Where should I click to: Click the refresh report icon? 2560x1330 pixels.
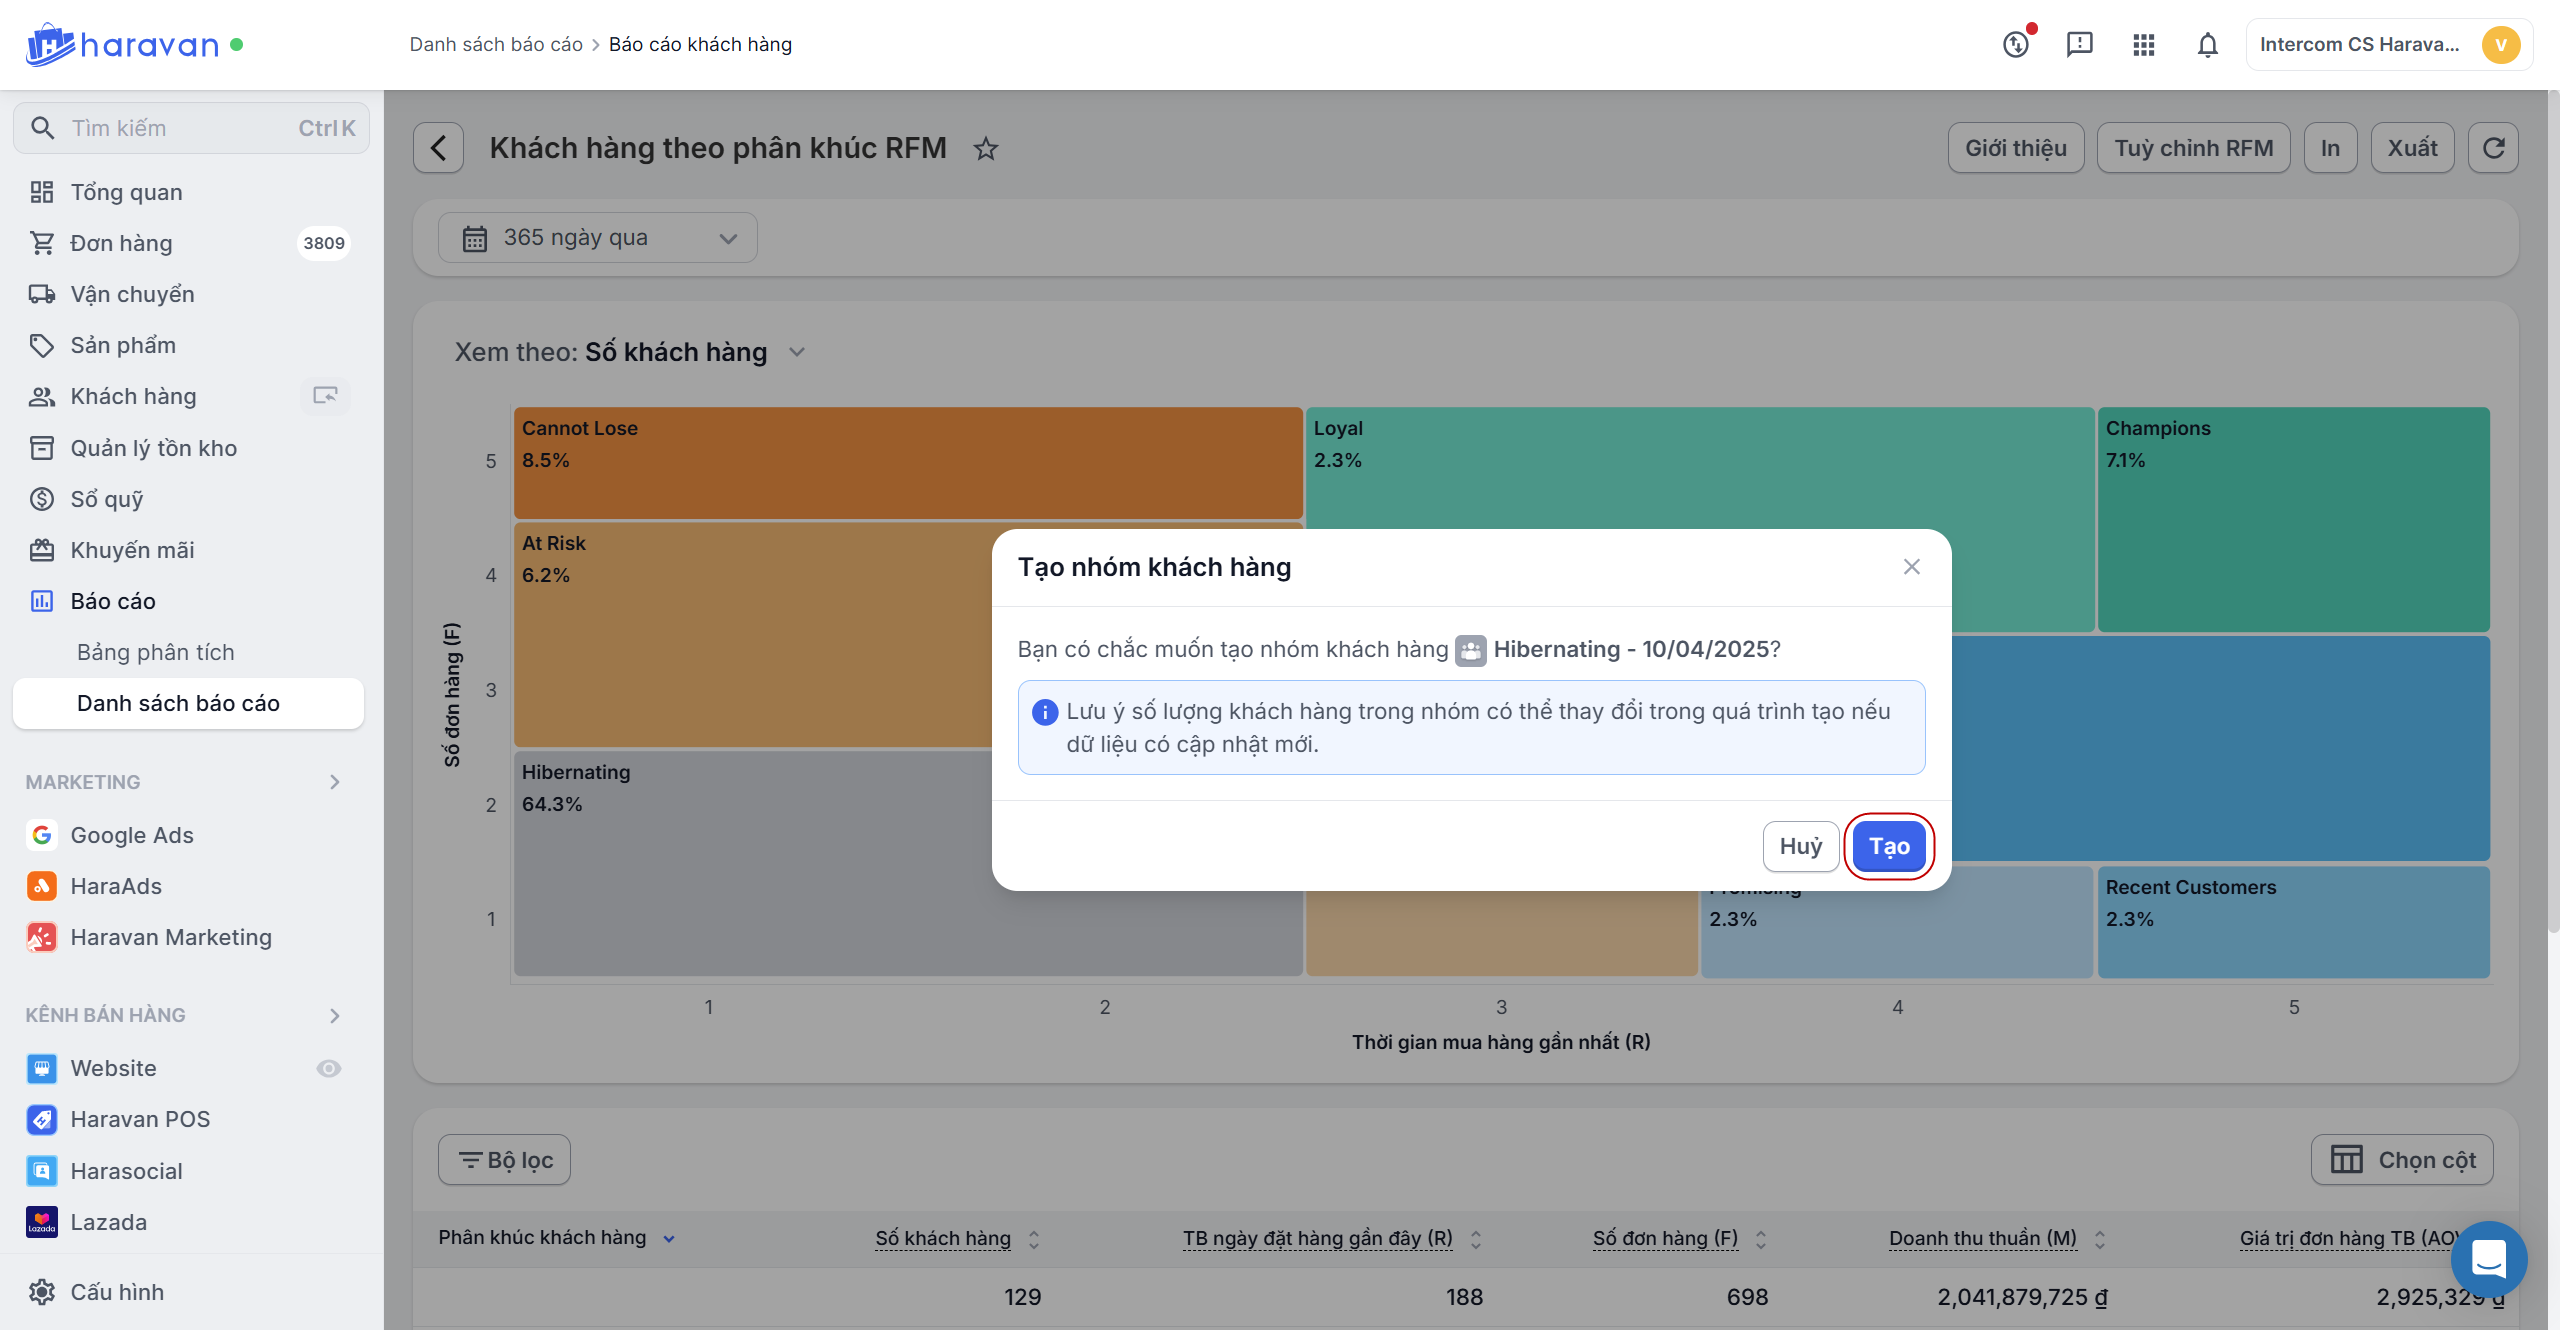(x=2493, y=148)
